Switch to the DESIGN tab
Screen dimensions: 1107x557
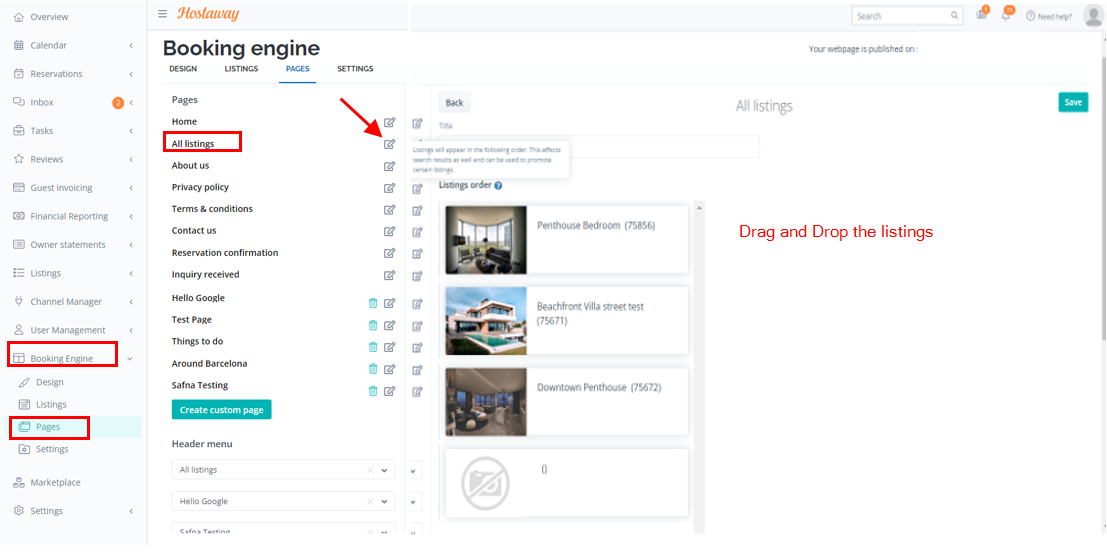click(183, 69)
